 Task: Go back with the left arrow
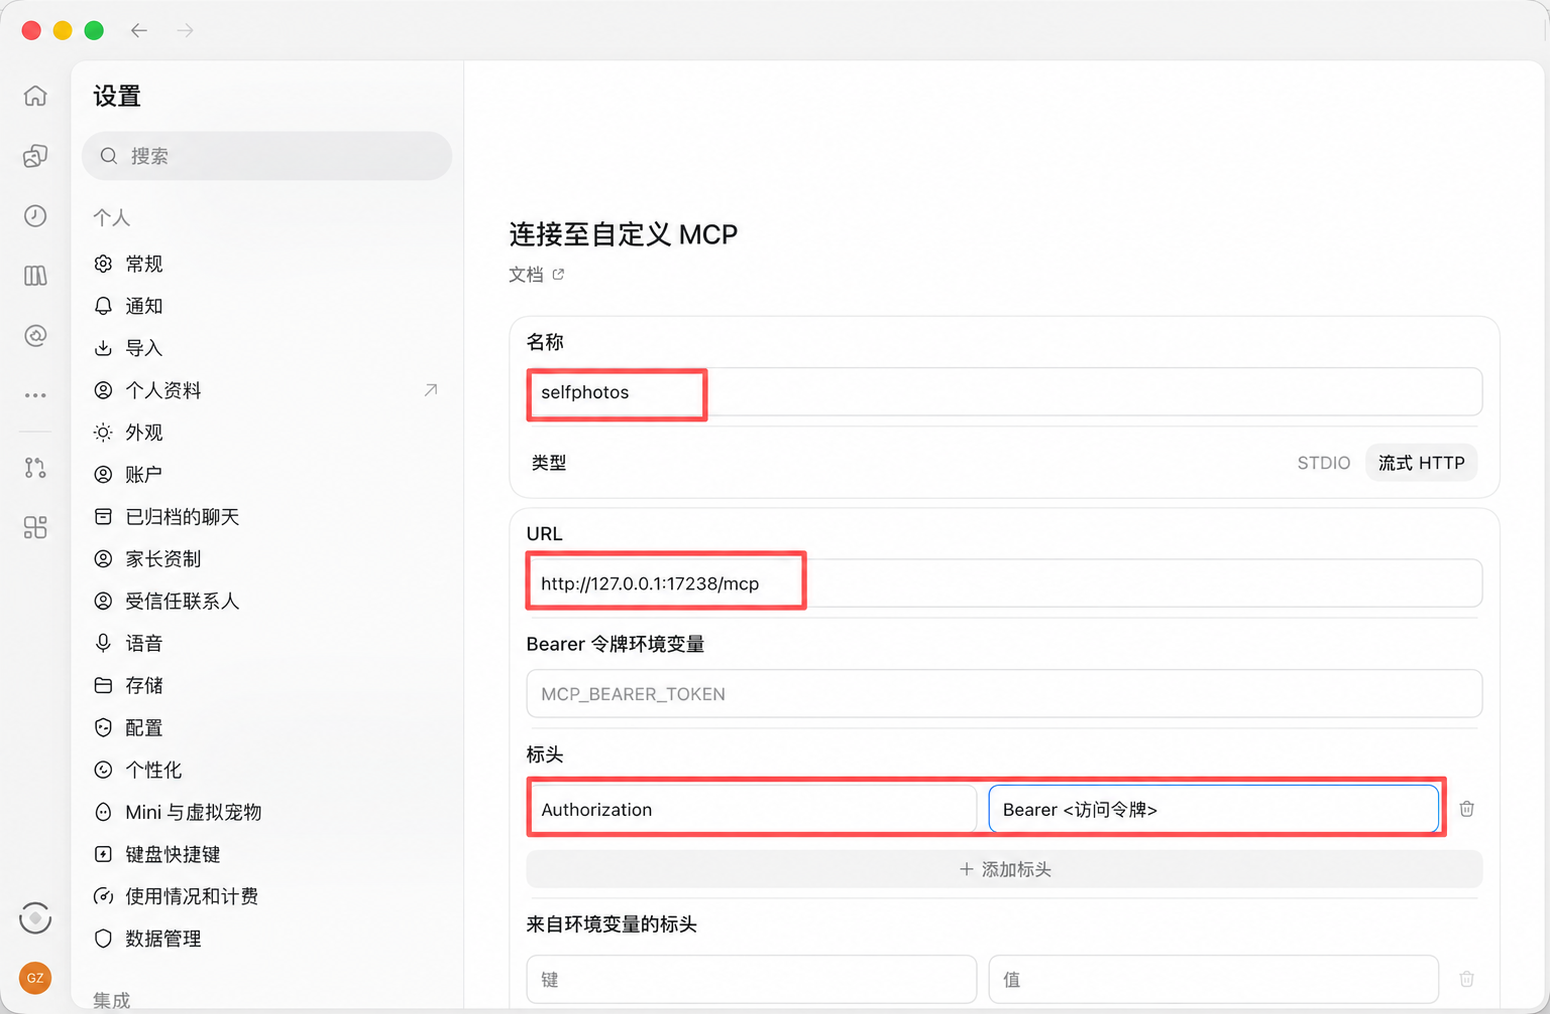point(139,31)
